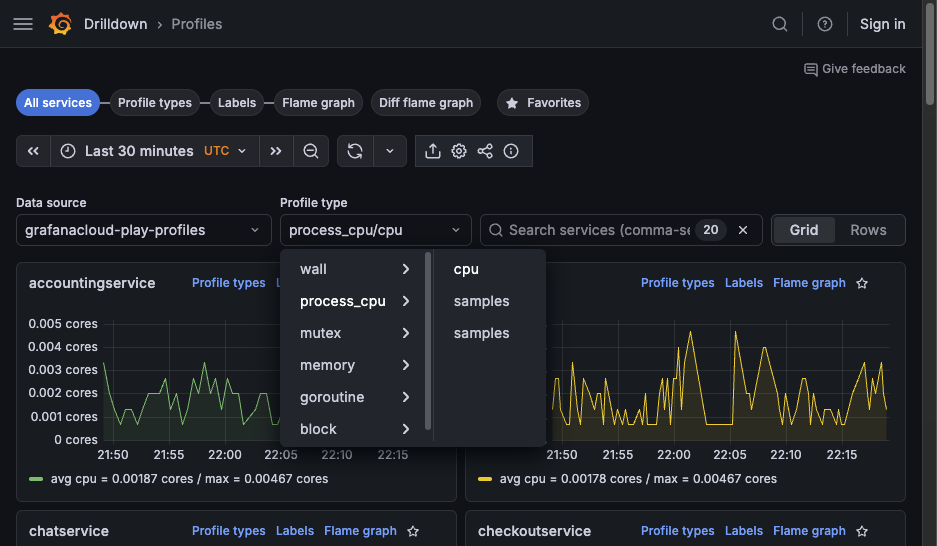
Task: Refresh the dashboard data
Action: point(355,151)
